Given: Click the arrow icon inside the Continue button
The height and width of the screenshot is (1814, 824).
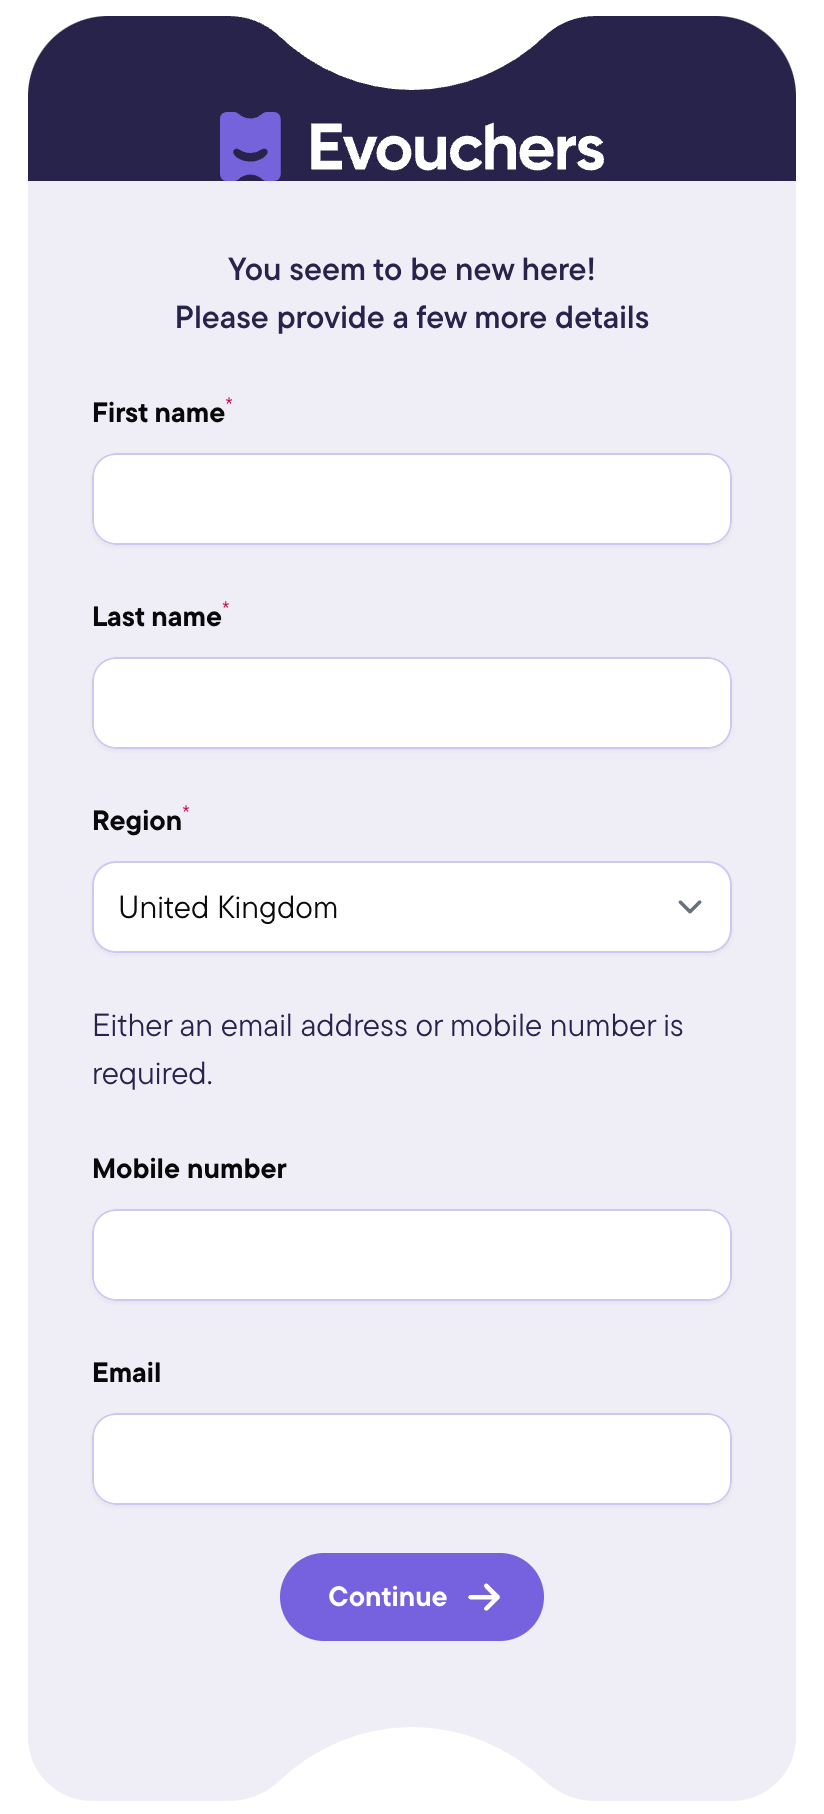Looking at the screenshot, I should tap(484, 1597).
